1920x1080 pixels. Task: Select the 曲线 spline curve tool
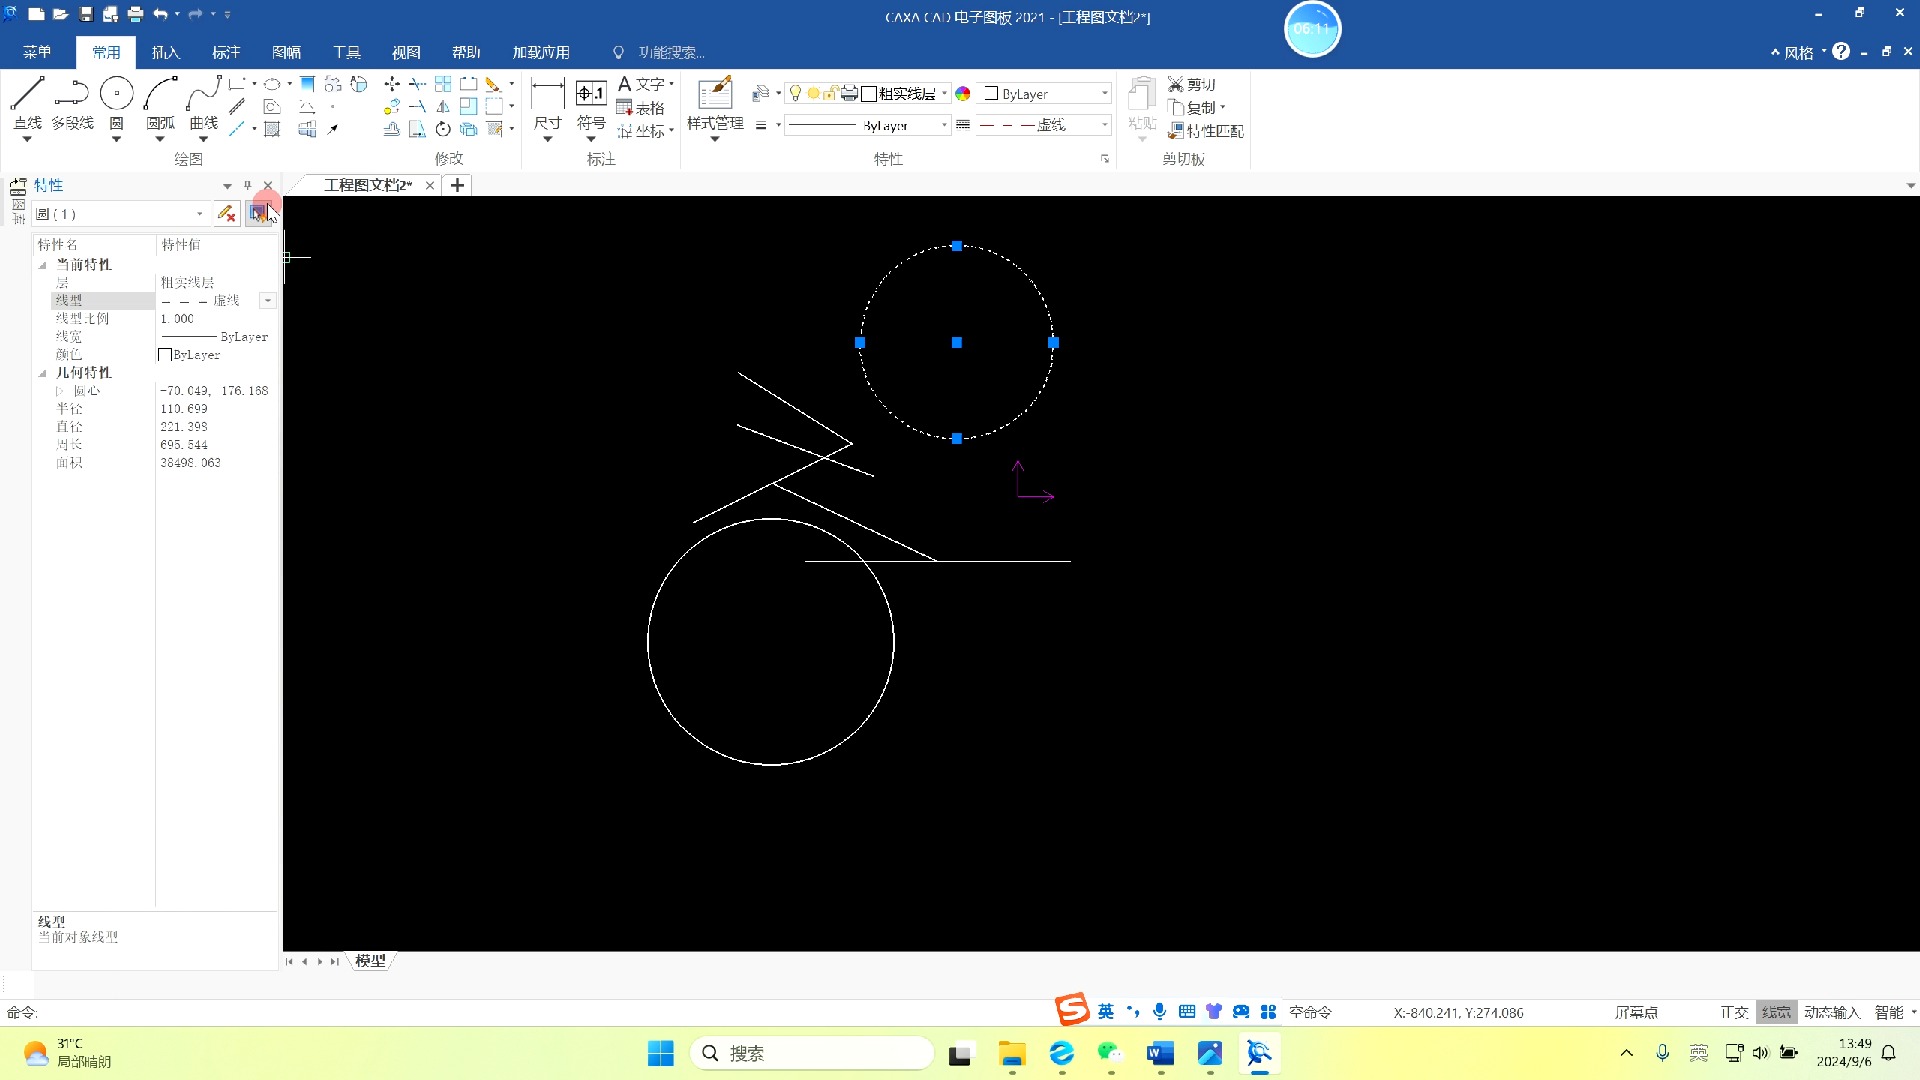click(203, 103)
